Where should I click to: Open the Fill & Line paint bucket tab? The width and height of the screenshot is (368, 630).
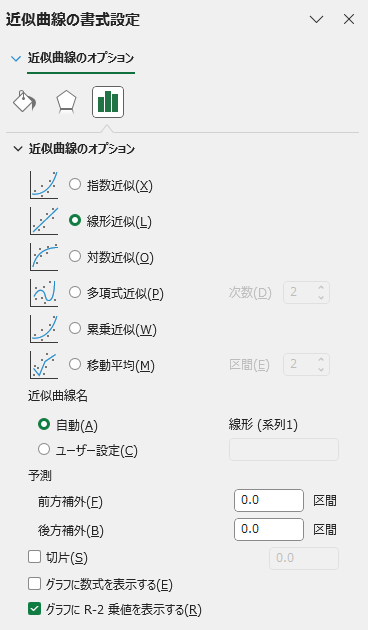coord(25,102)
